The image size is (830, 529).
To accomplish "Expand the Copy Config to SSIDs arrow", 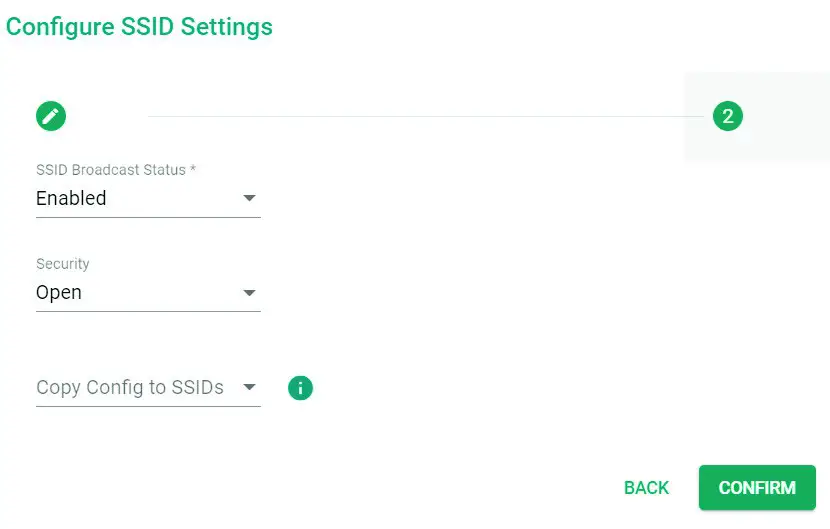I will point(249,387).
